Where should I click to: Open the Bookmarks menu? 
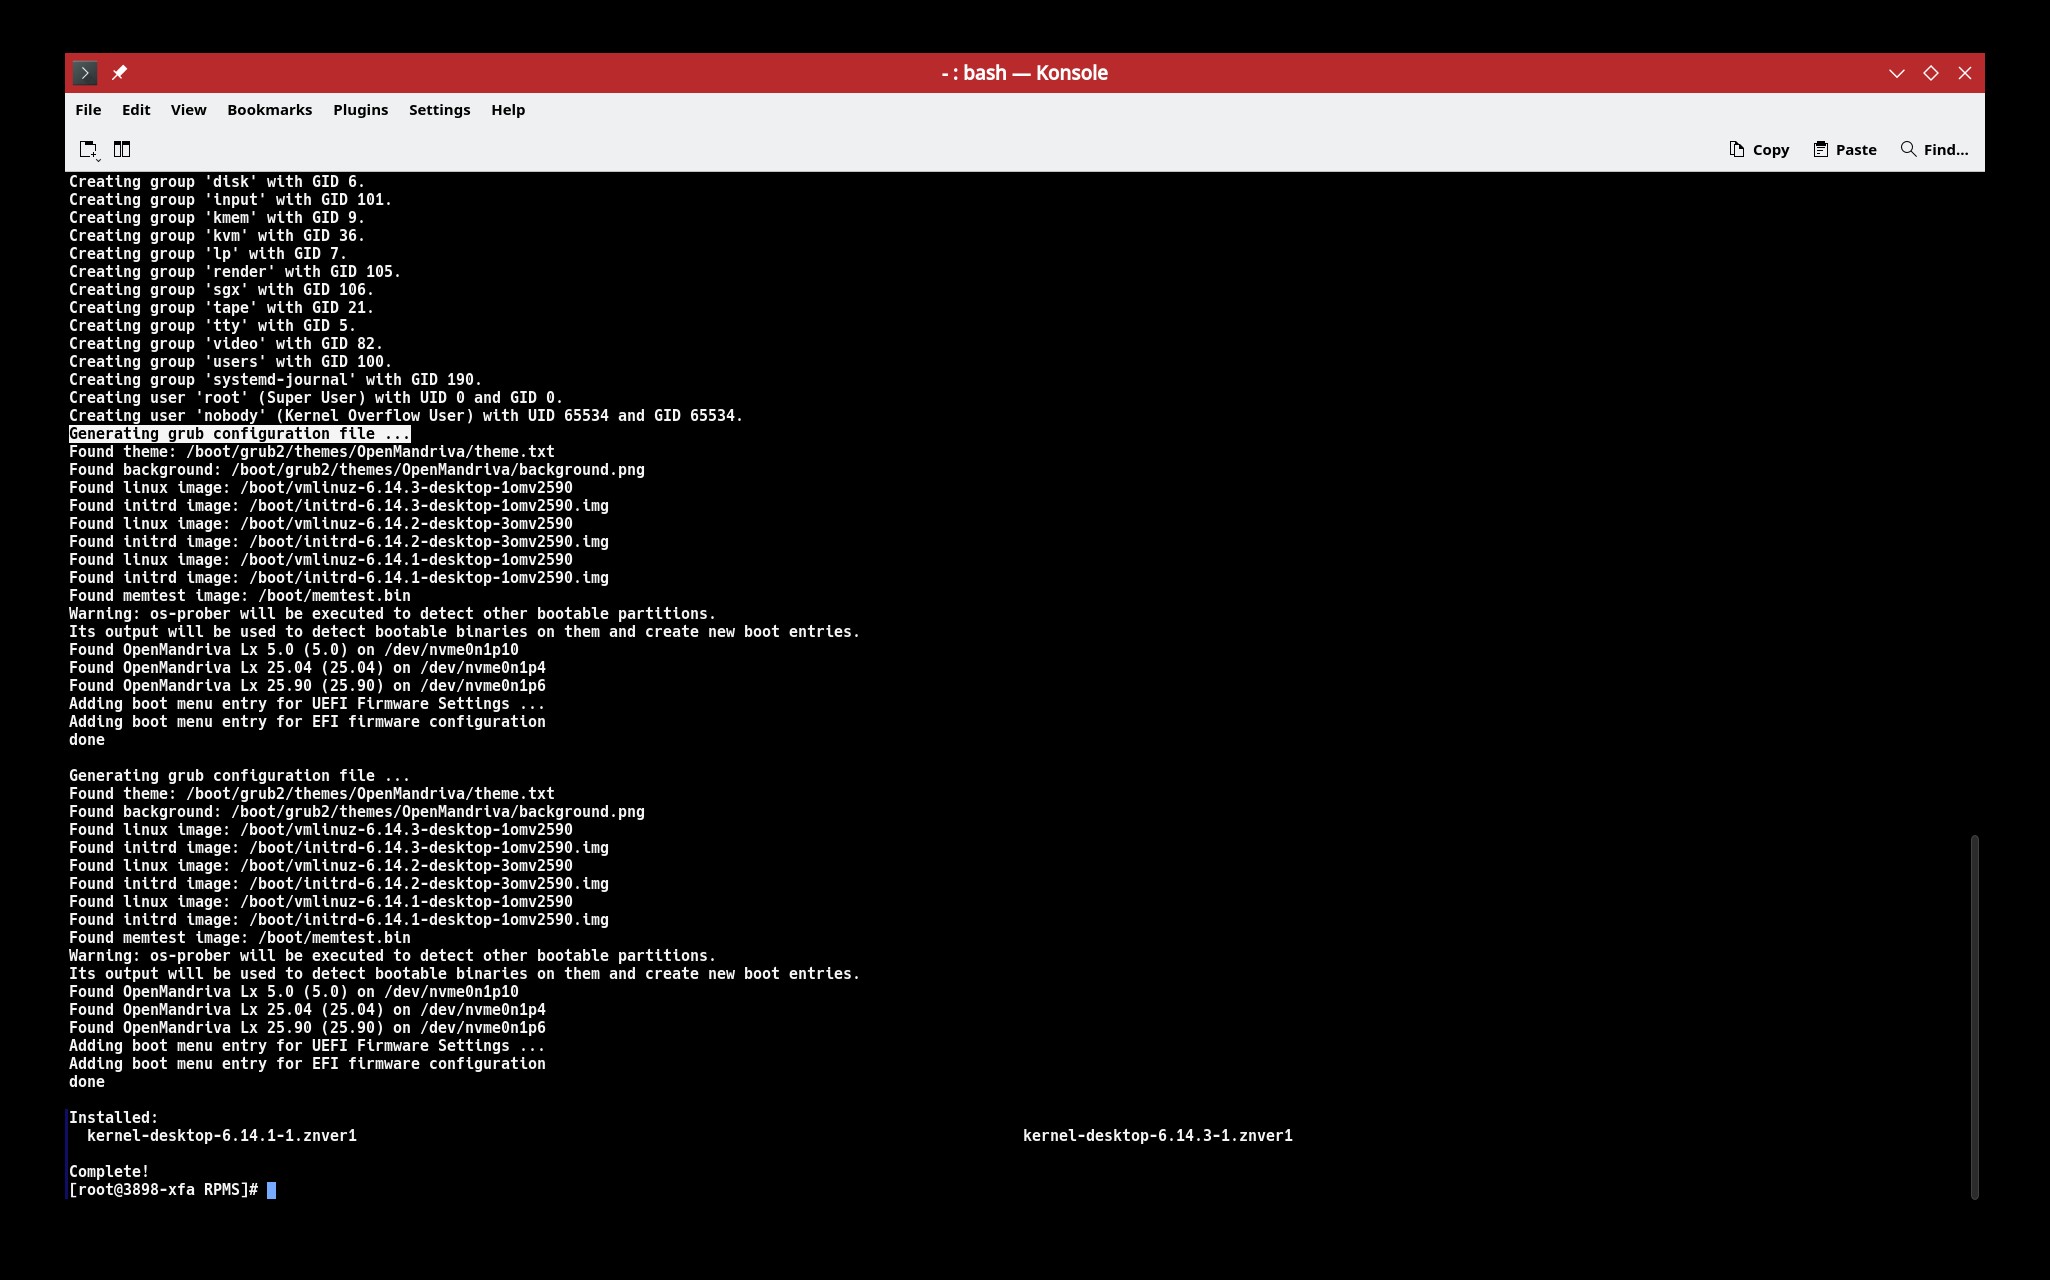click(x=269, y=110)
